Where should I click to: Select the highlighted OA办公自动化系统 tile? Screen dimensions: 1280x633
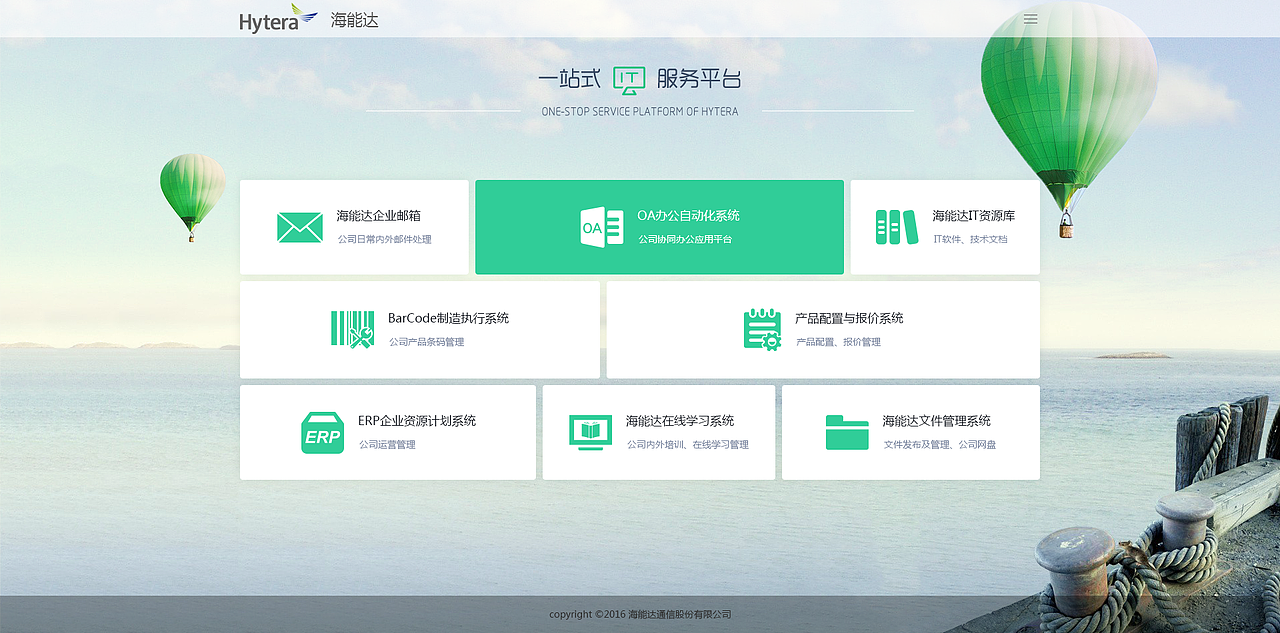pyautogui.click(x=660, y=226)
